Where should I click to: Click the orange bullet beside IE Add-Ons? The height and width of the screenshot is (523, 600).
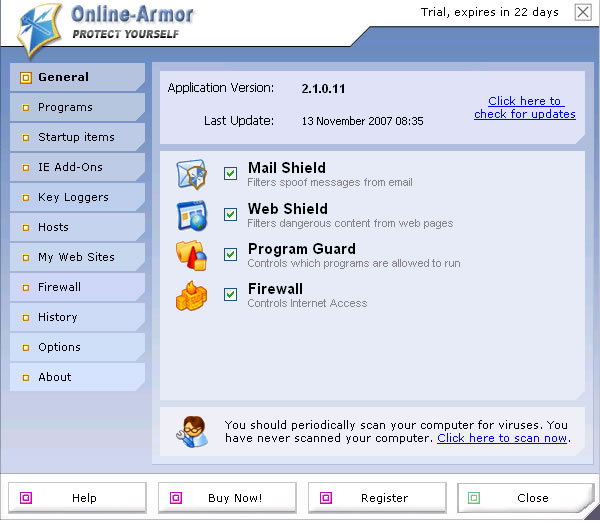tap(26, 168)
